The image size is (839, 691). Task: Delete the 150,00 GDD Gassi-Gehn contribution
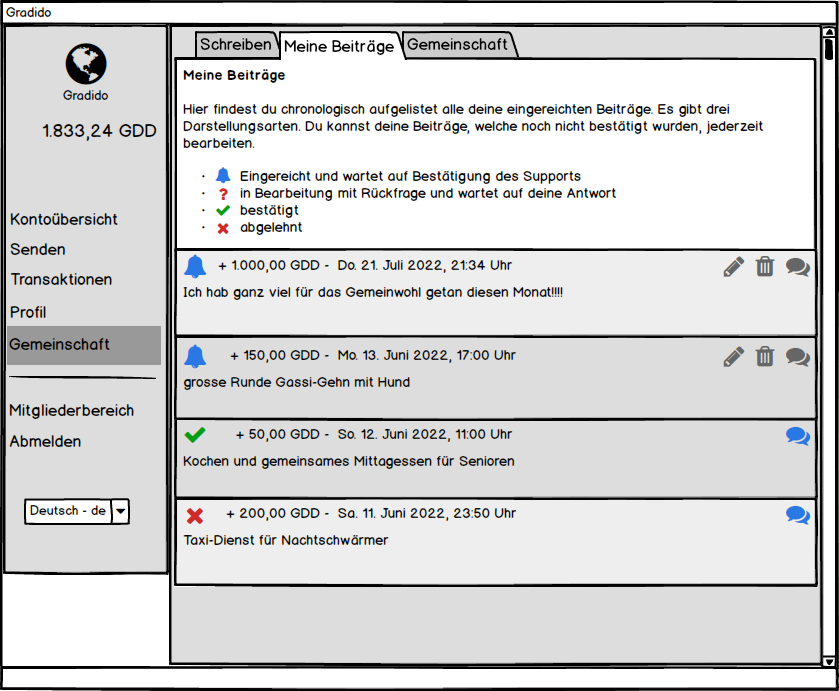pos(765,356)
